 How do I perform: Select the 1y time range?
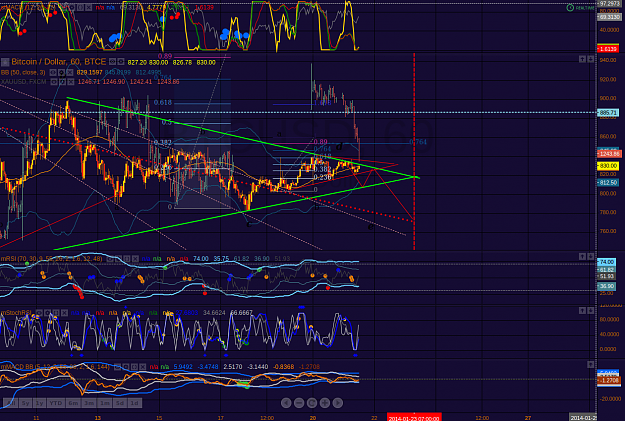pyautogui.click(x=39, y=403)
